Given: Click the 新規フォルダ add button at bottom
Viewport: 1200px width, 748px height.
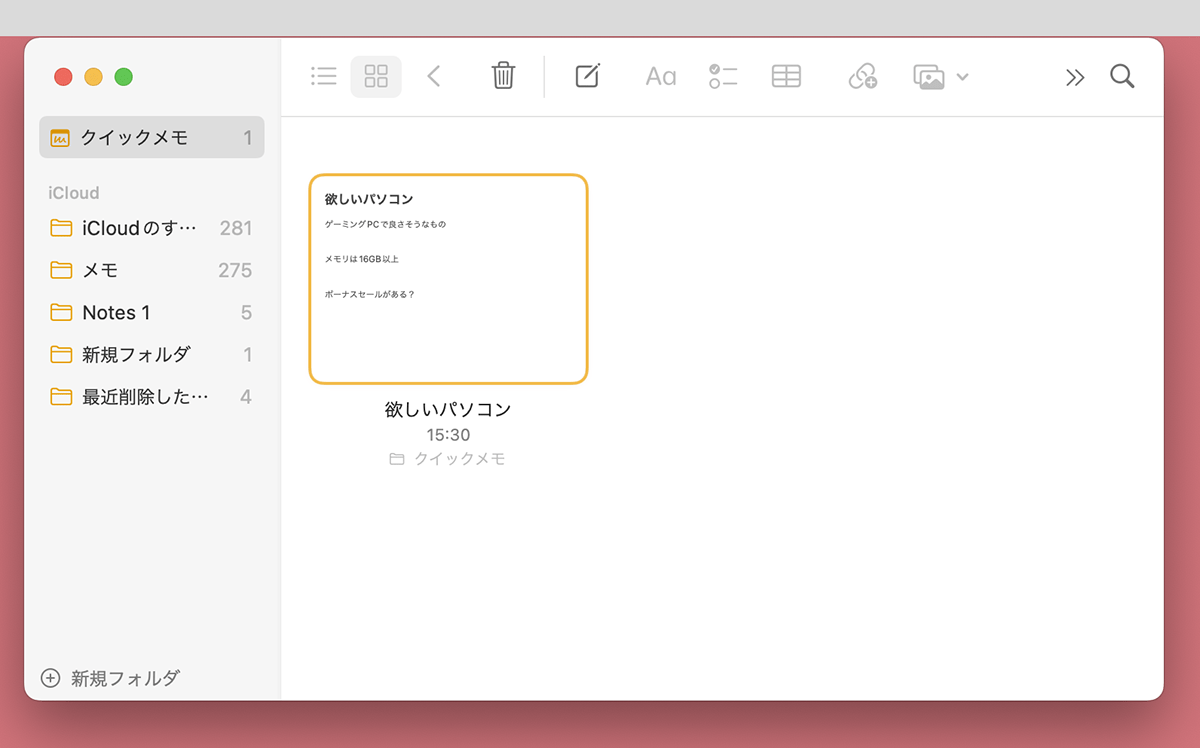Looking at the screenshot, I should (x=111, y=678).
